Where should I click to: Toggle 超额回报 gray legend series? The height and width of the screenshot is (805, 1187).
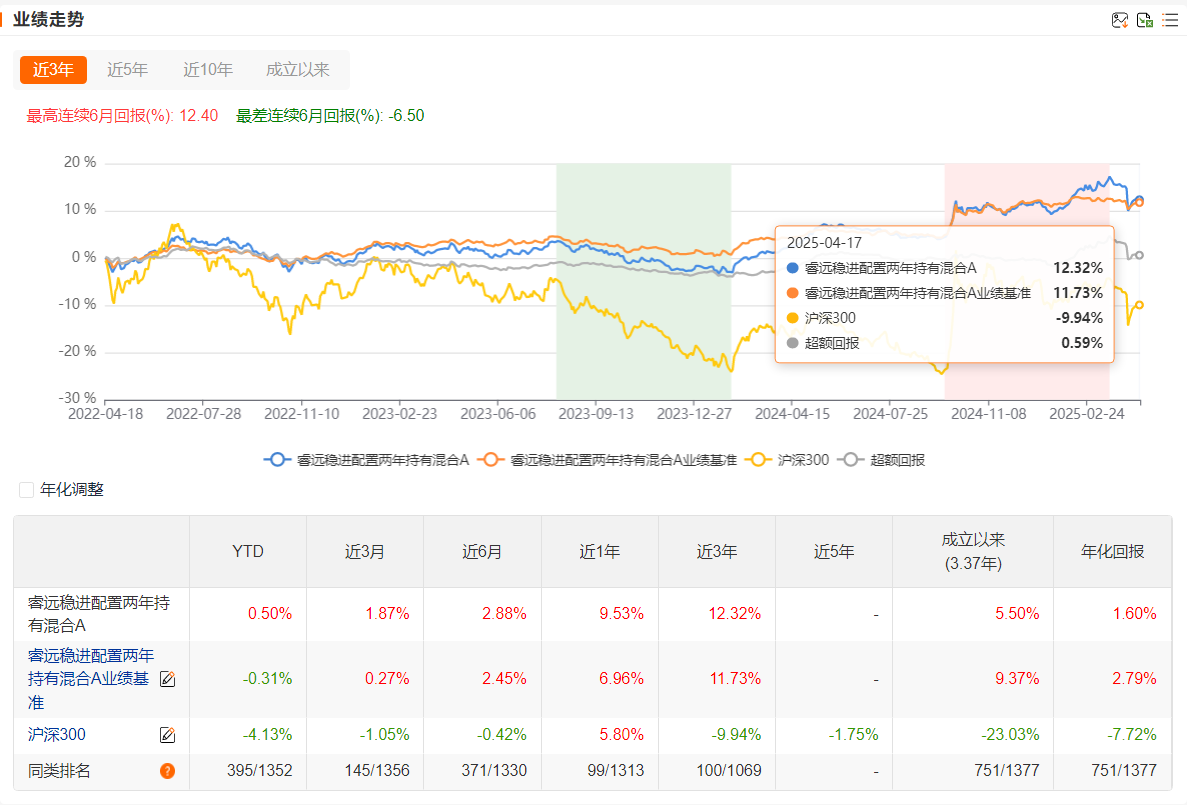[853, 460]
